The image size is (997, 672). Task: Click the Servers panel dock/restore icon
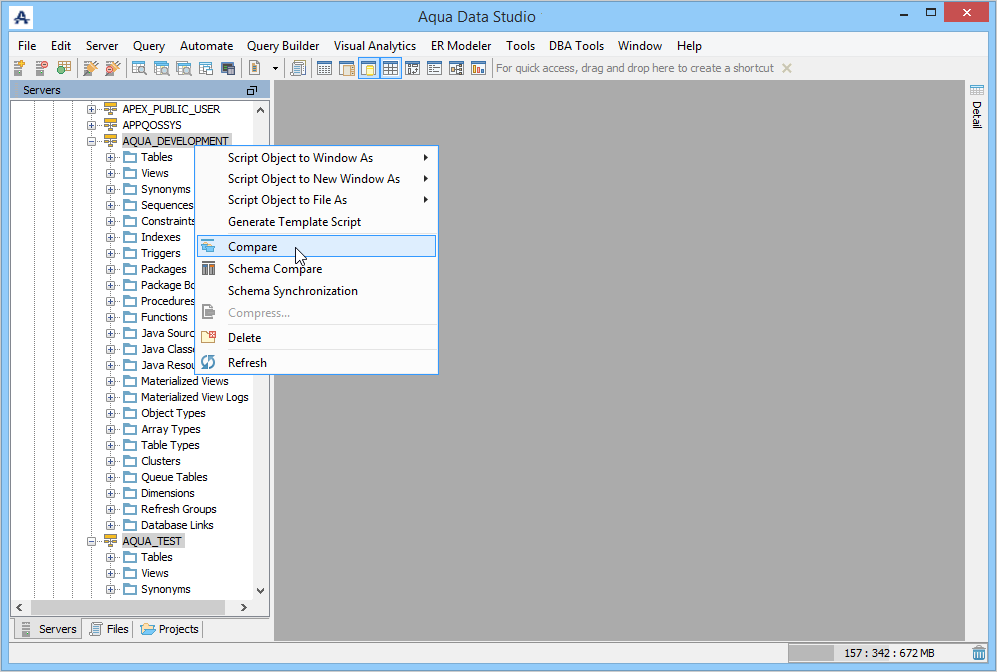coord(252,90)
